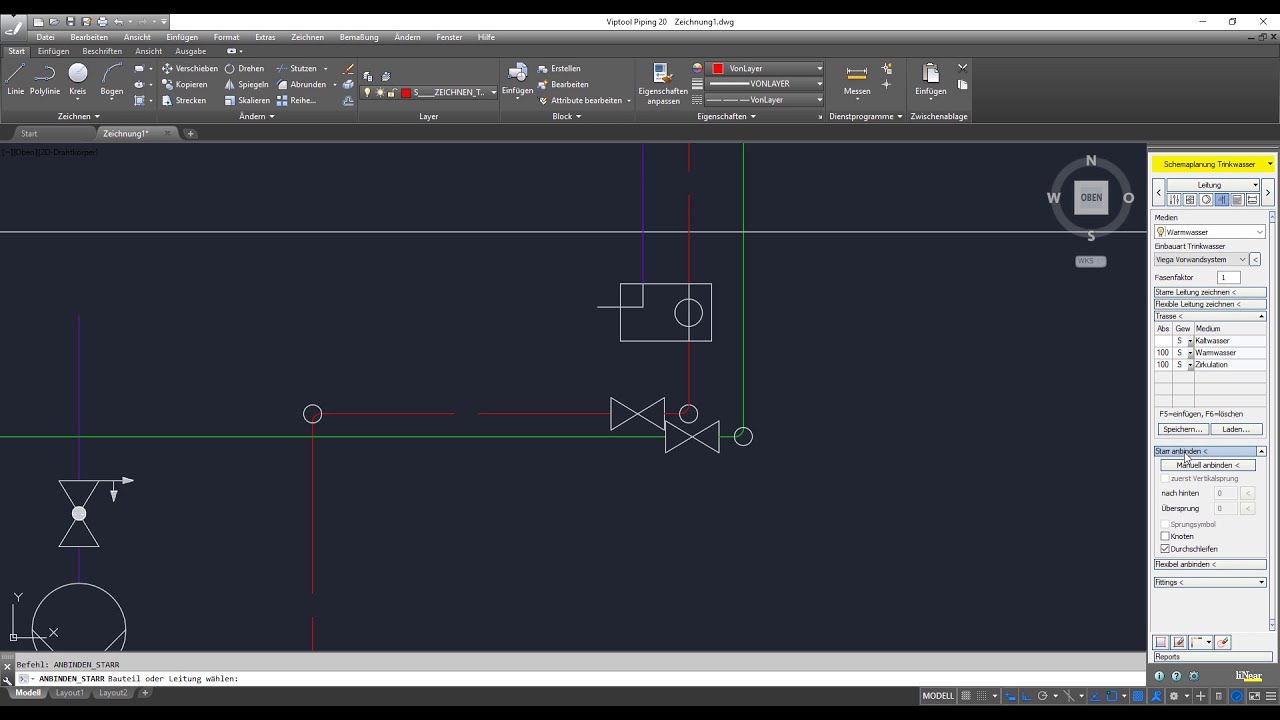Open liNear help question mark icon
The width and height of the screenshot is (1280, 720).
coord(1176,677)
